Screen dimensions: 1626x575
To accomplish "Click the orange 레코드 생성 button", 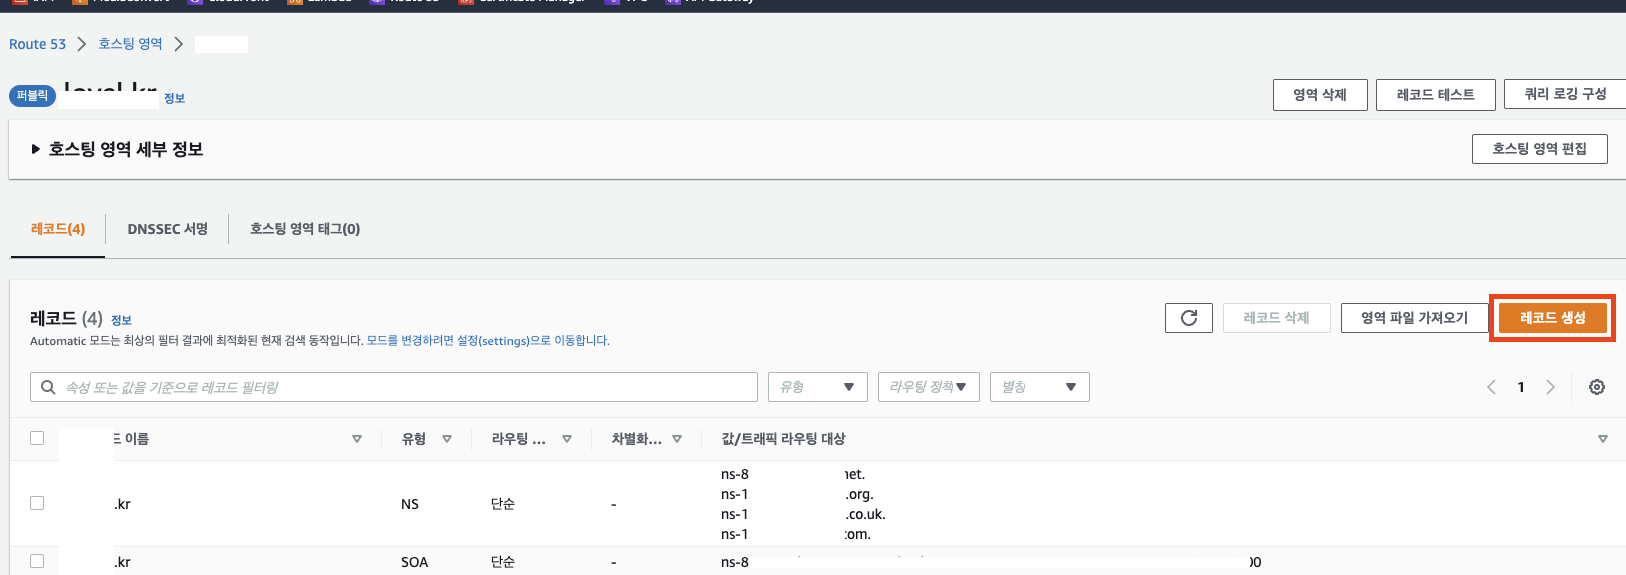I will 1552,318.
